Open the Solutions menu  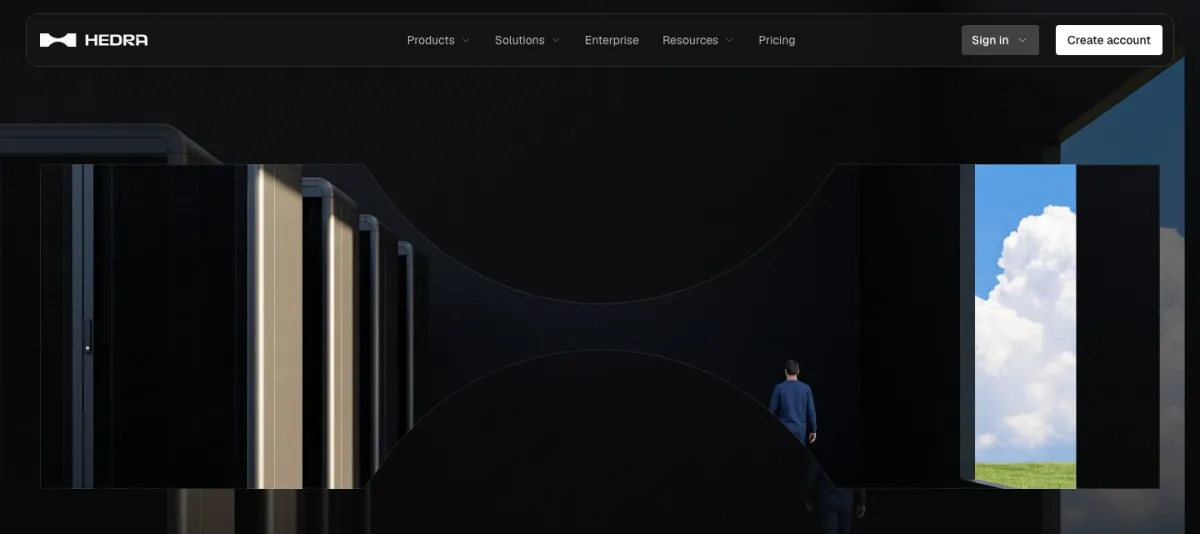[527, 40]
